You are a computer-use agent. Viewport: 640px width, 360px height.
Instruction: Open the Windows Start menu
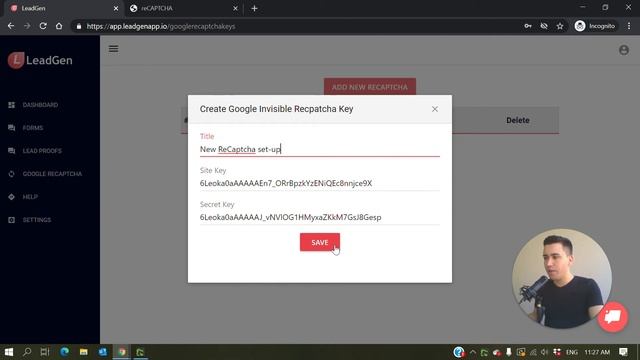9,352
